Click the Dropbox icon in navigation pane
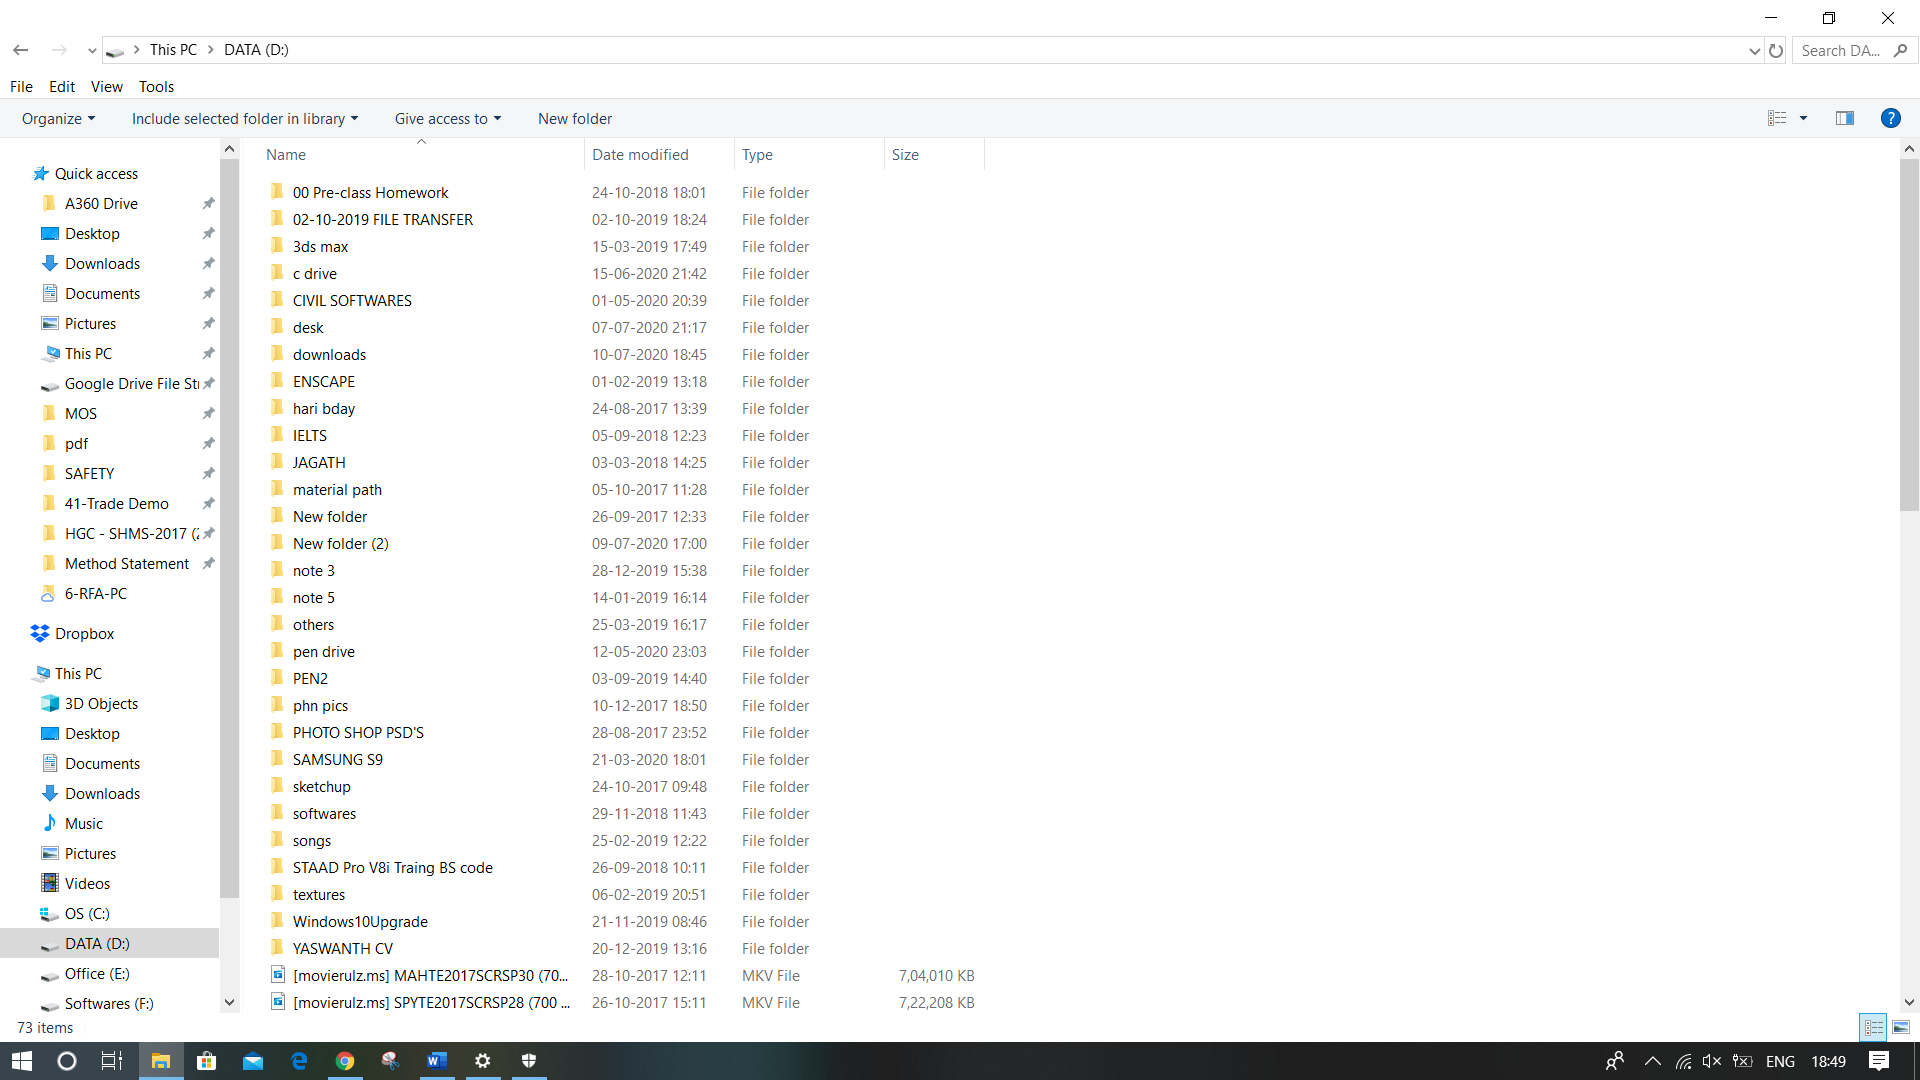This screenshot has height=1080, width=1920. click(40, 633)
